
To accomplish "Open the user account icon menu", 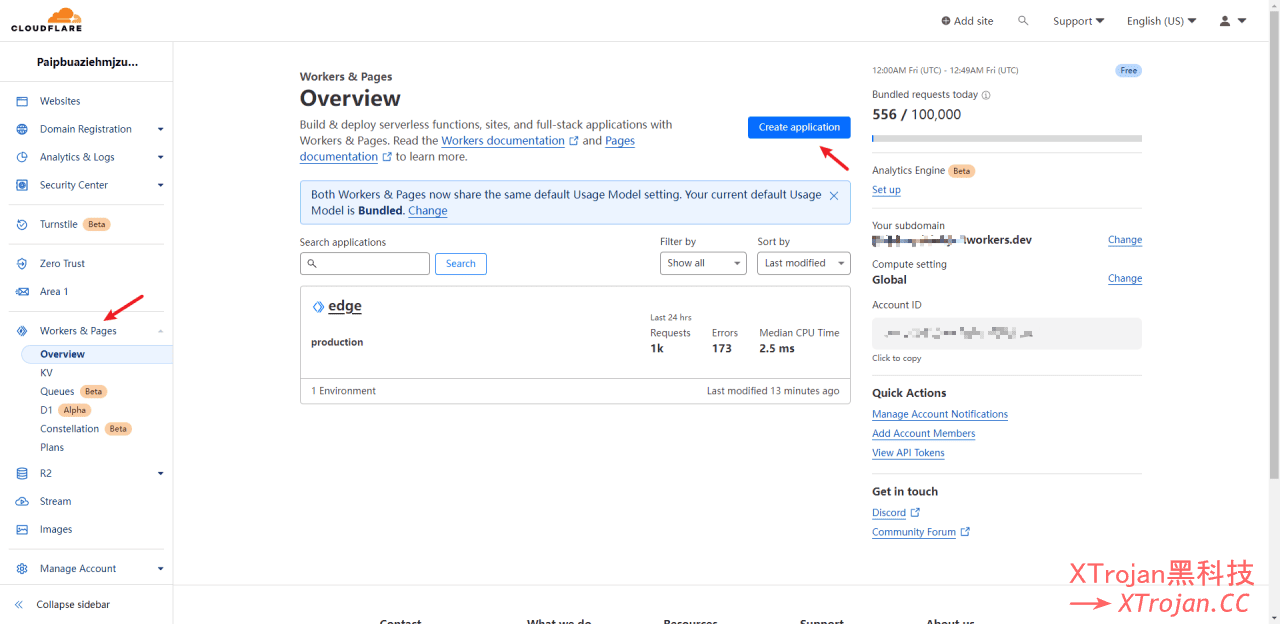I will 1233,20.
